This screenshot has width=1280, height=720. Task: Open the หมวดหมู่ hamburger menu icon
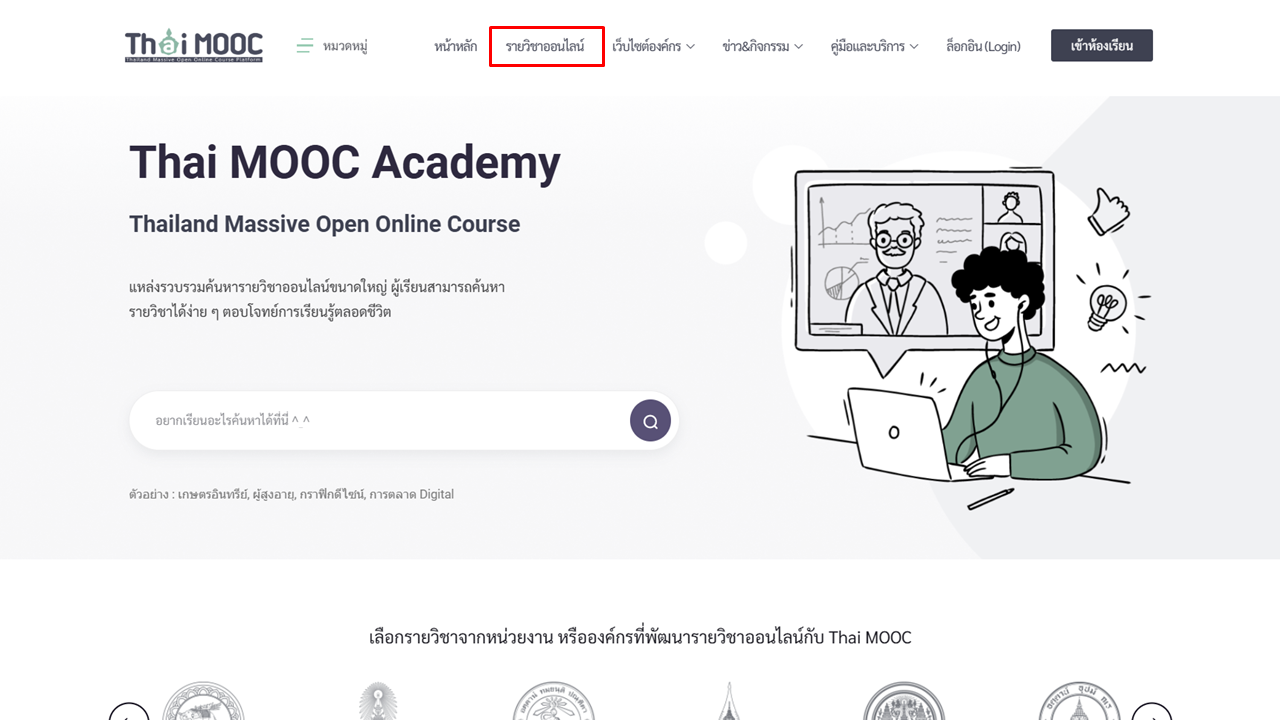pos(305,46)
